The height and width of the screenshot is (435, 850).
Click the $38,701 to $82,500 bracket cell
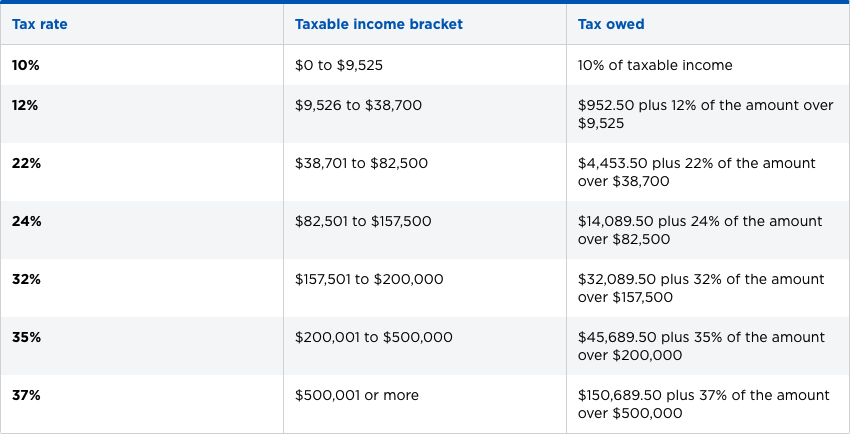point(360,163)
